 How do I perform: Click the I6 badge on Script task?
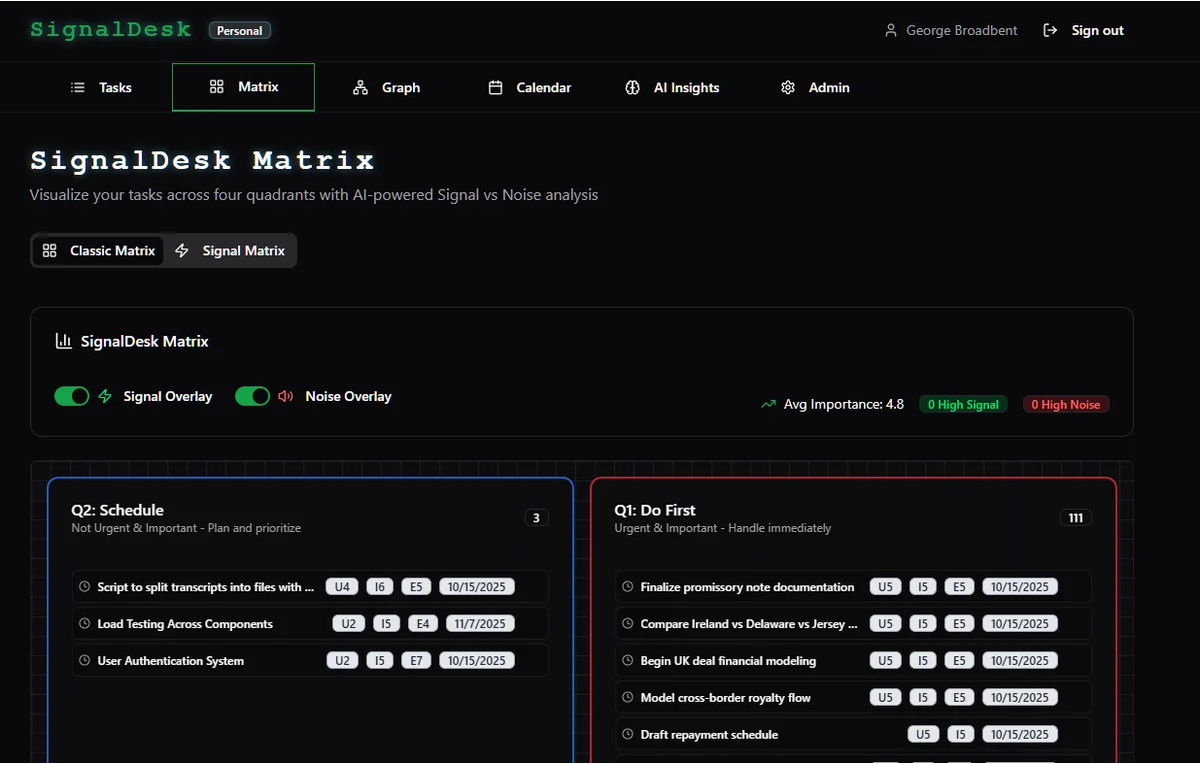pyautogui.click(x=380, y=587)
